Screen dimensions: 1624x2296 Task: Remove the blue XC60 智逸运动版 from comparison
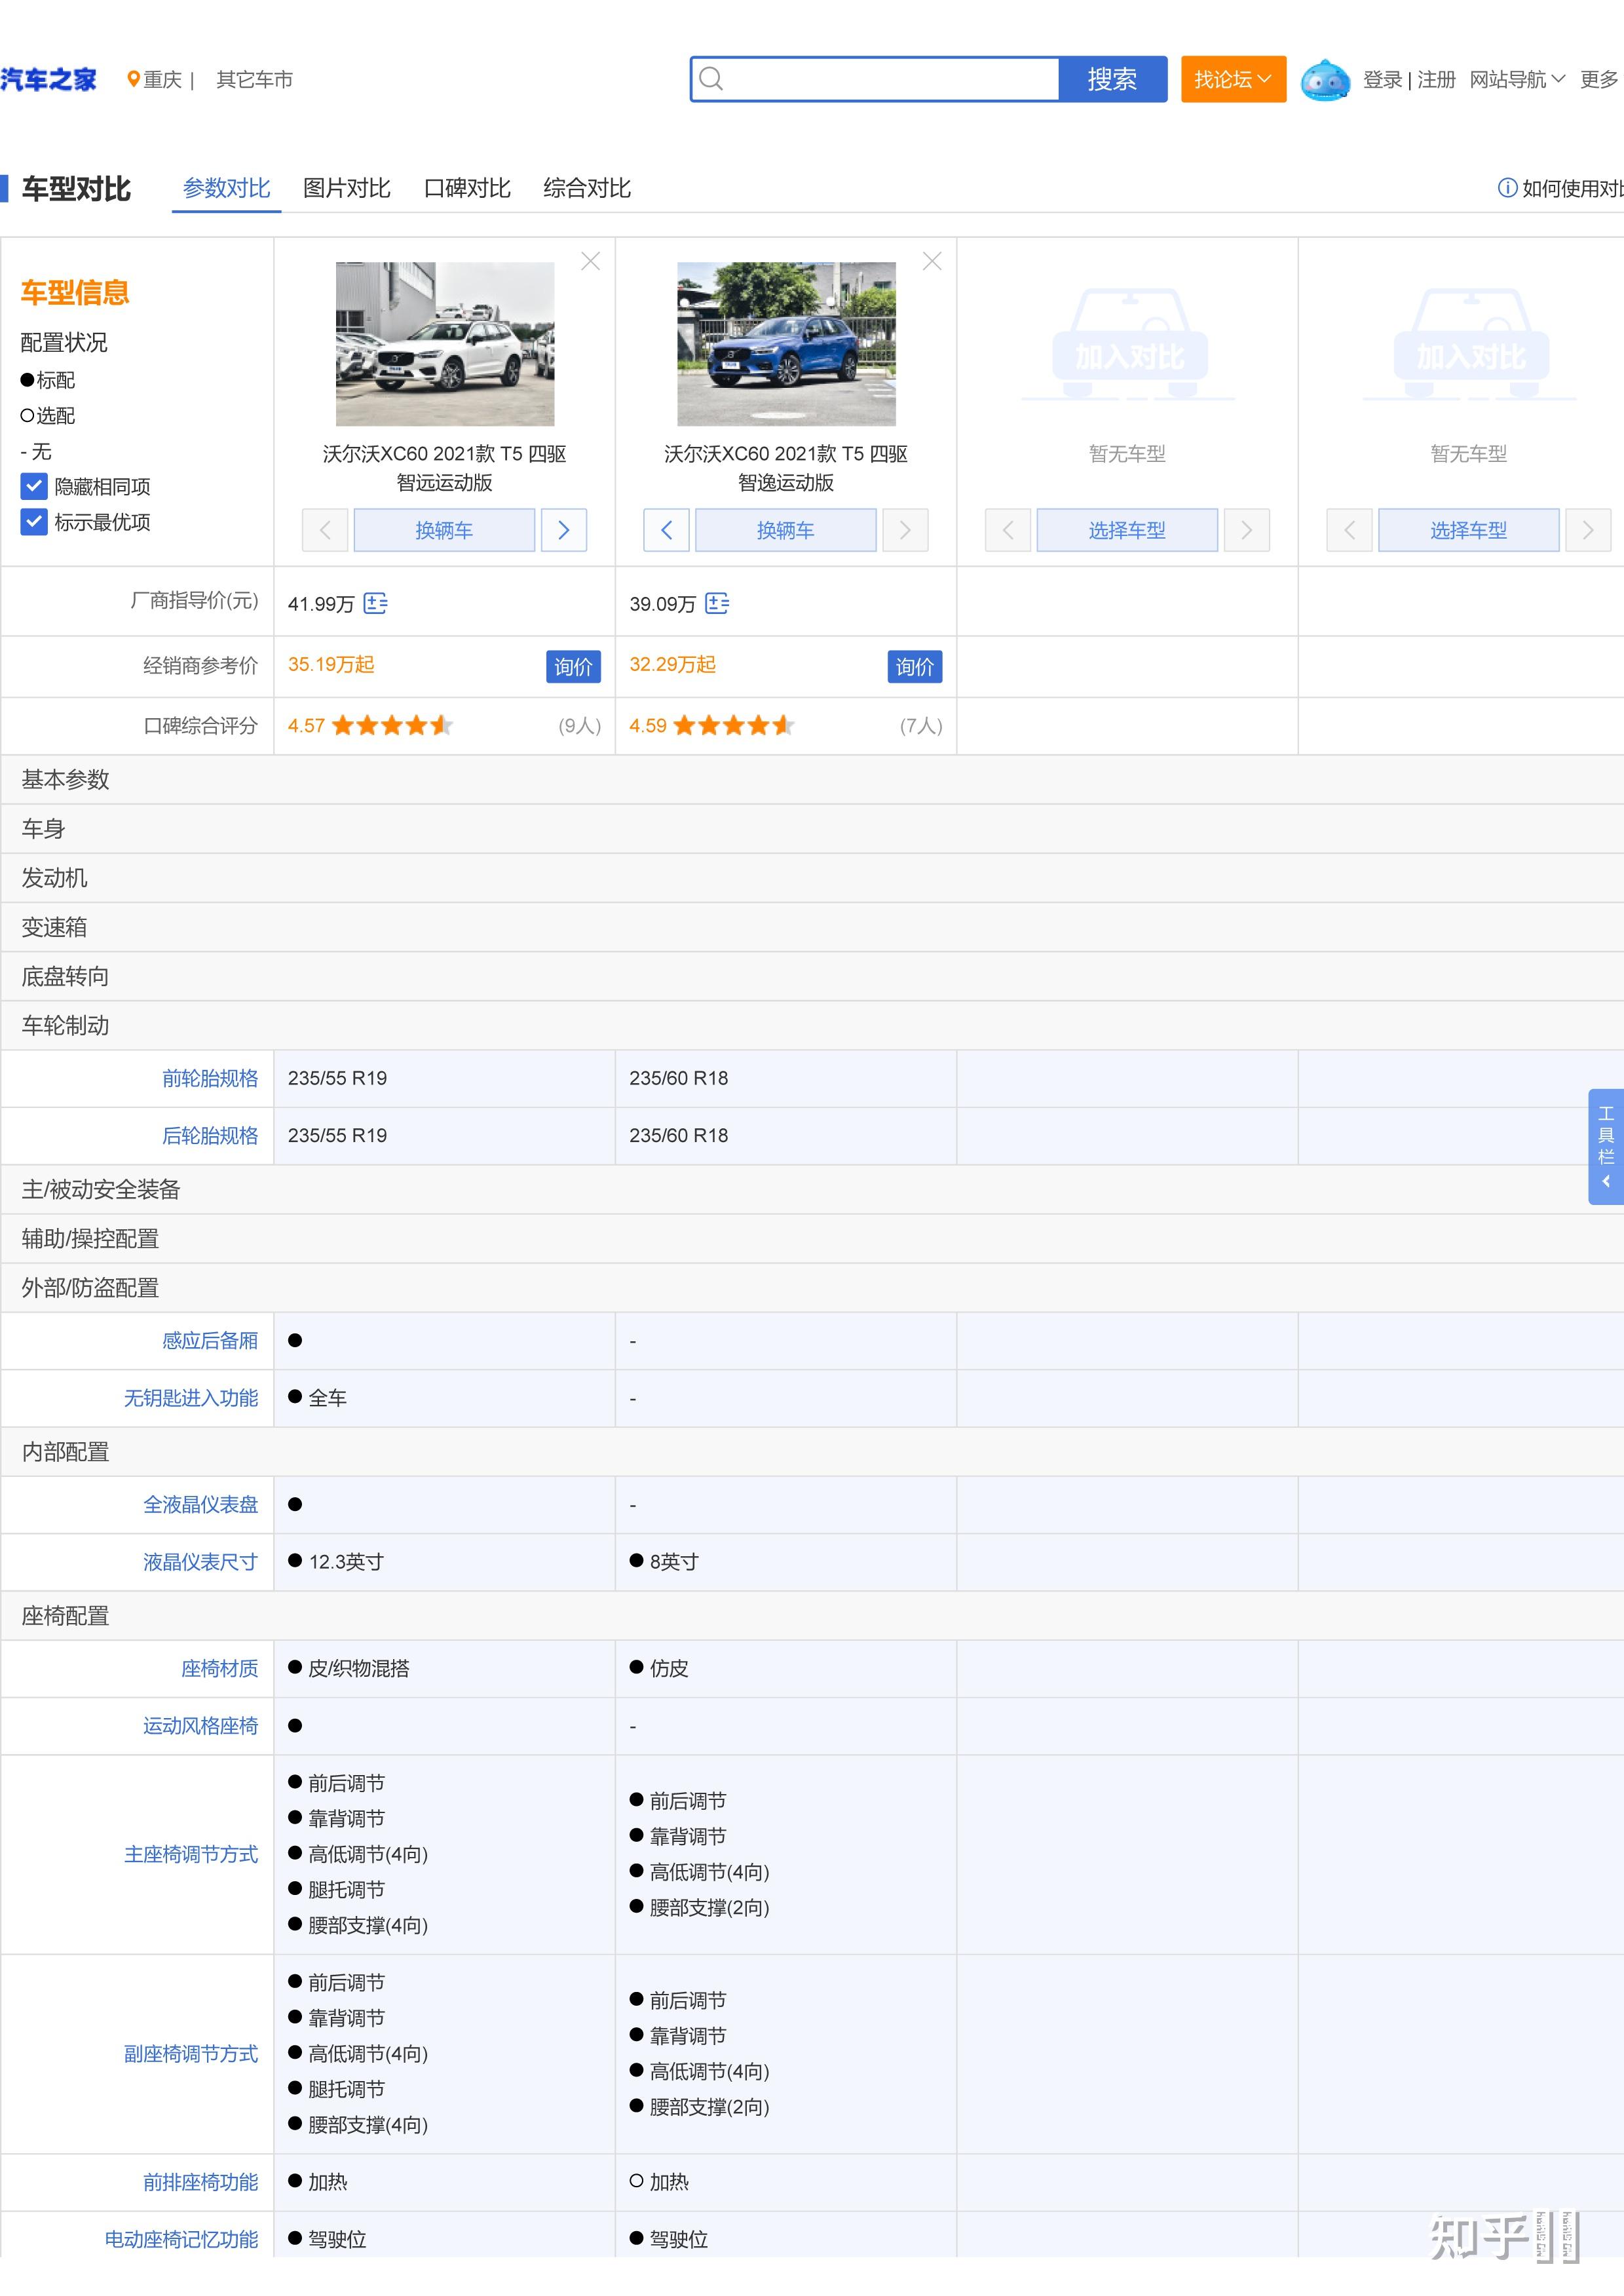932,261
